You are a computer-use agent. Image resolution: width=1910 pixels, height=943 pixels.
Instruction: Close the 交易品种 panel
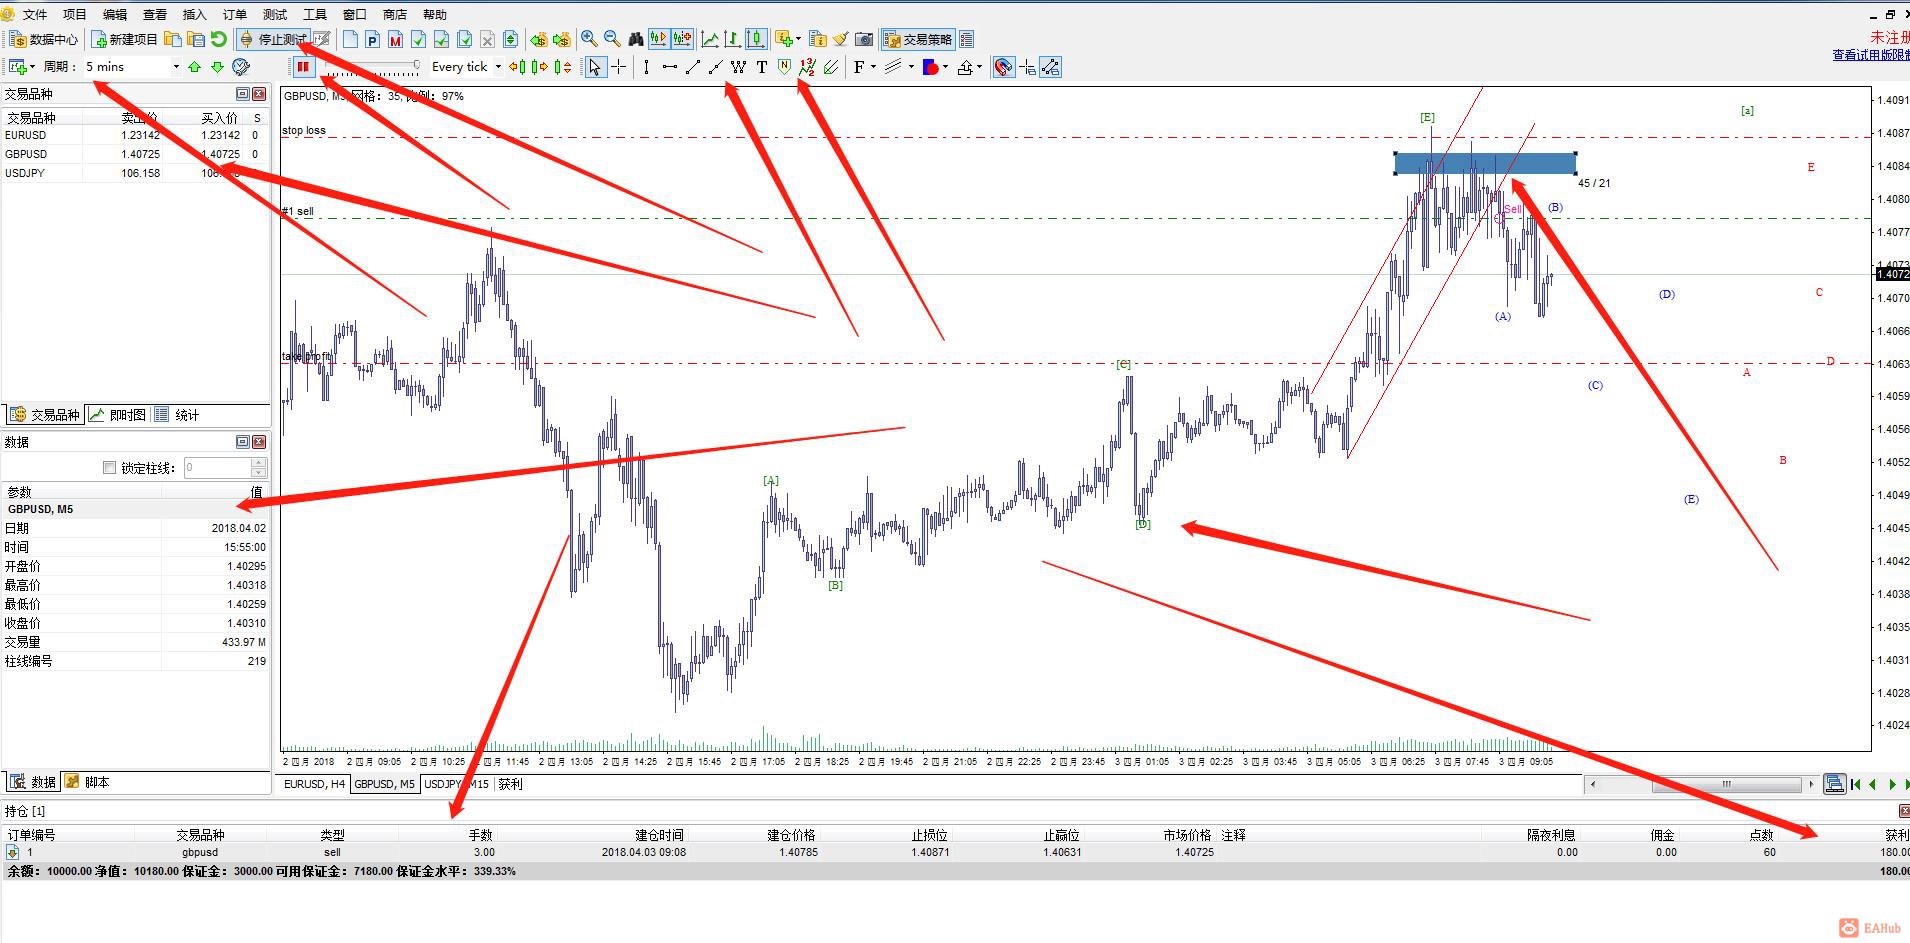[259, 93]
